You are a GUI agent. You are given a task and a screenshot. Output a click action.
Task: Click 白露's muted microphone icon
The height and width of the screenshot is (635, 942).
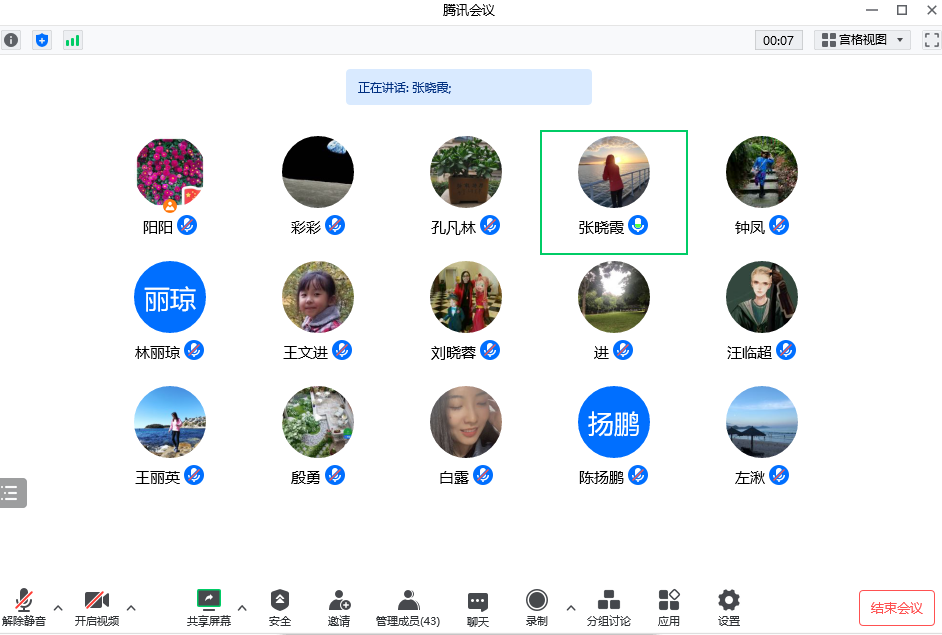click(x=483, y=475)
